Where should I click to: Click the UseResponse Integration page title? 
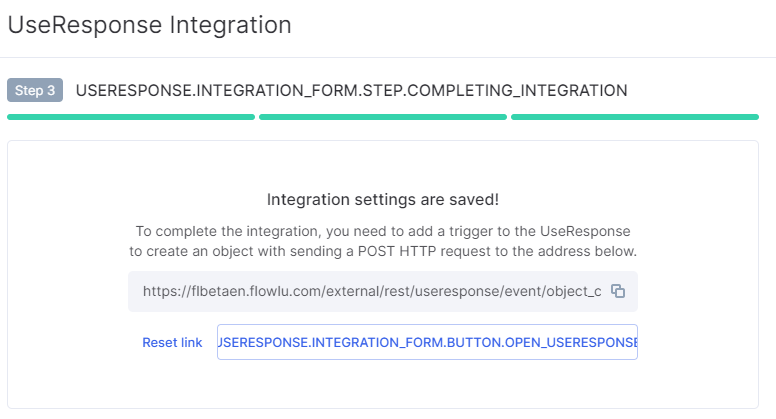(x=149, y=25)
